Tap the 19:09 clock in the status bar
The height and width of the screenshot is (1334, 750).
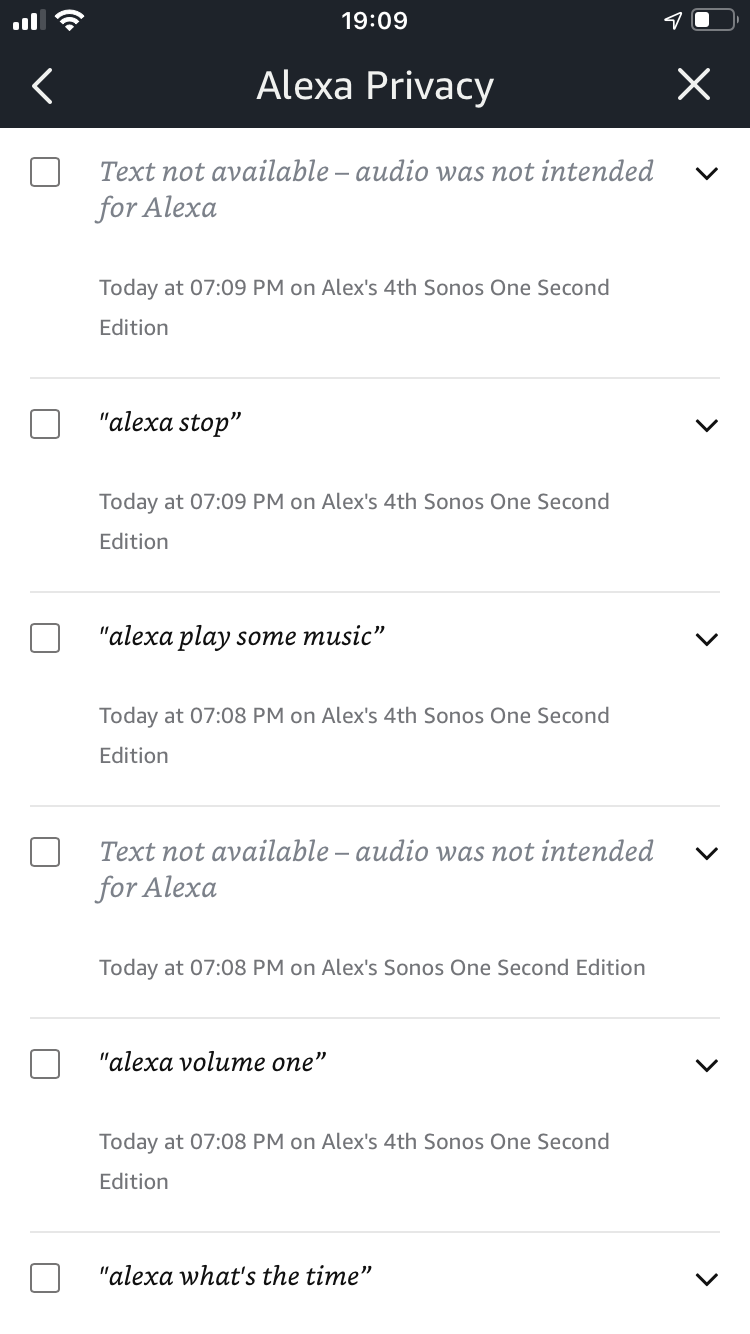click(374, 21)
